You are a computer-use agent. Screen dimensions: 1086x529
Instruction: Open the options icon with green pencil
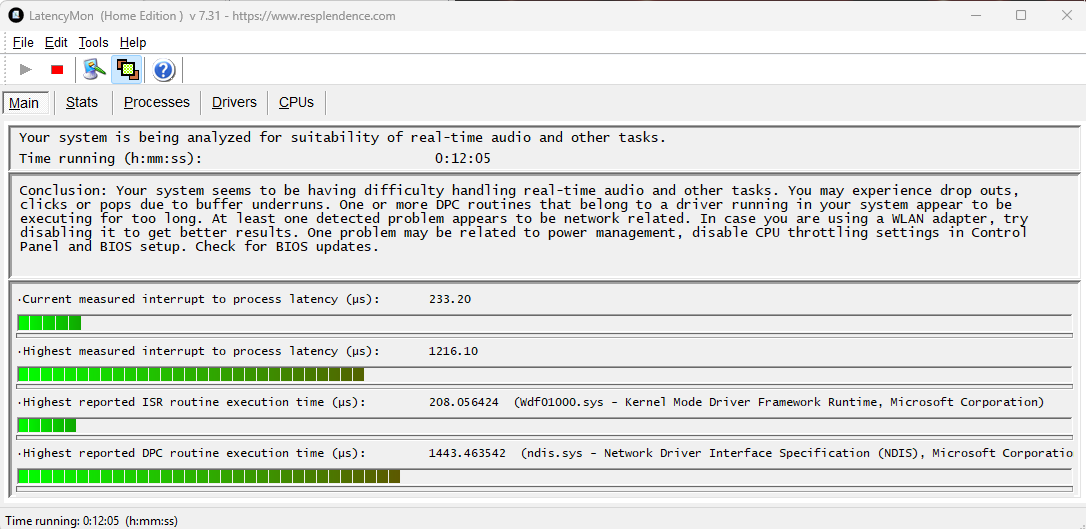click(94, 69)
